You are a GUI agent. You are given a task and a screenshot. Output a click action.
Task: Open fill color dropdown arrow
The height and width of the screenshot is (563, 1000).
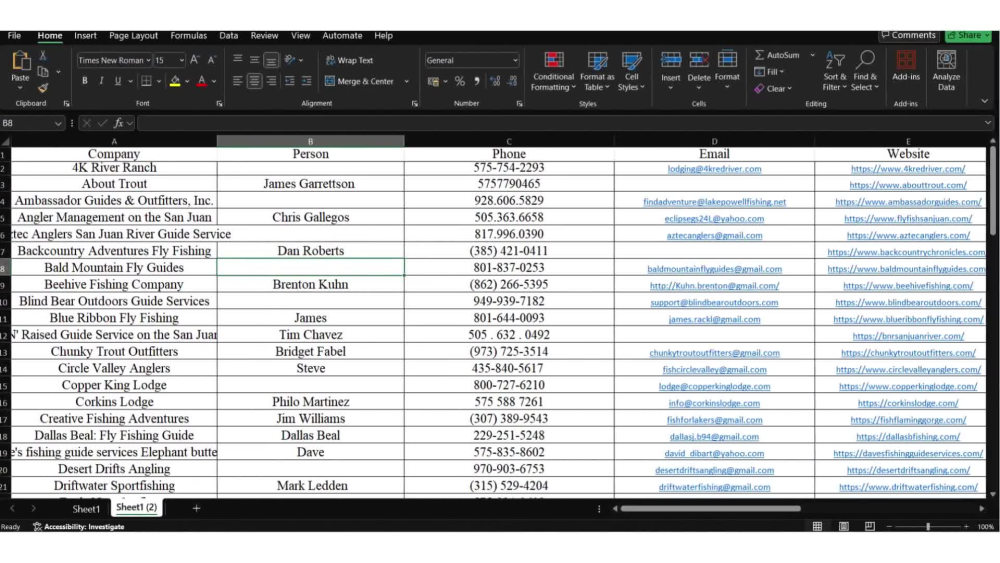click(x=188, y=82)
